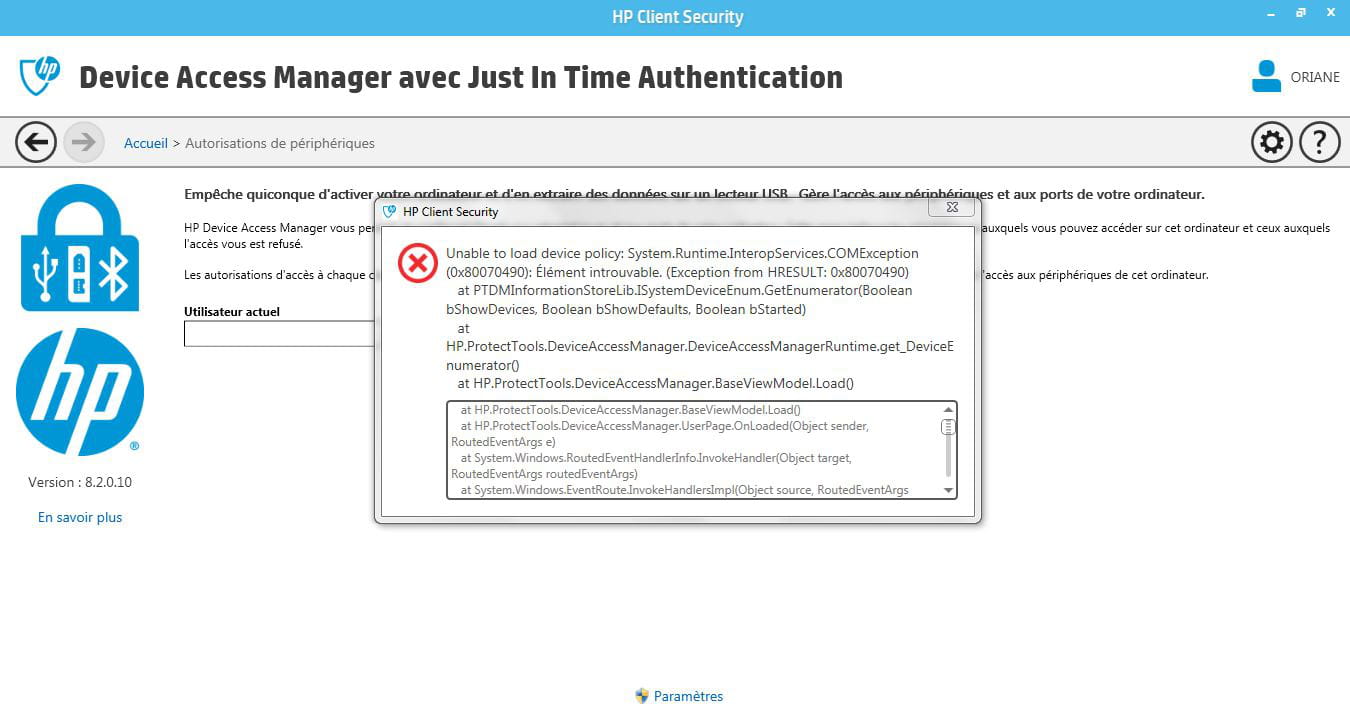
Task: Click the 'Device Access Manager avec Just In Time Authentication' heading
Action: pyautogui.click(x=461, y=77)
